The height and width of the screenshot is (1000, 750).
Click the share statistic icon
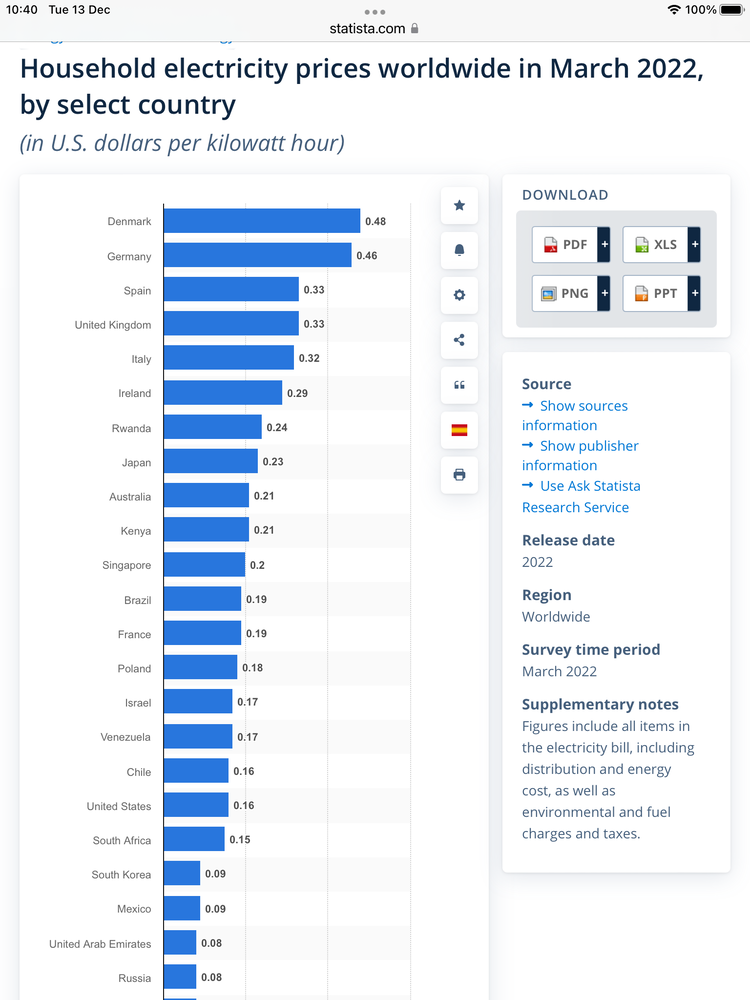coord(459,340)
